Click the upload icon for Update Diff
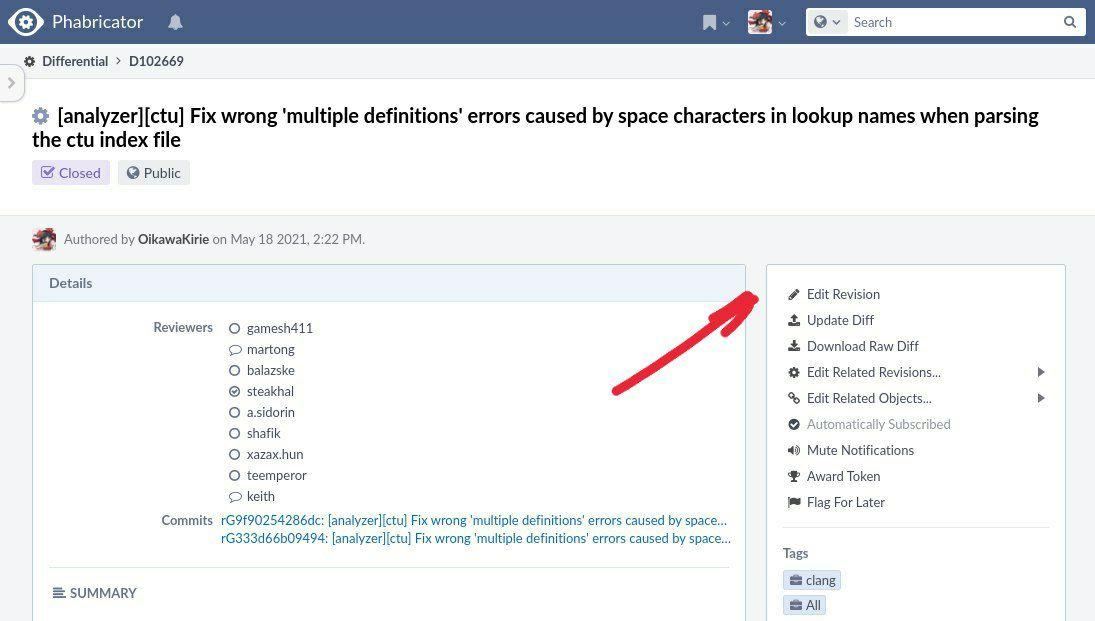The height and width of the screenshot is (621, 1095). coord(794,320)
